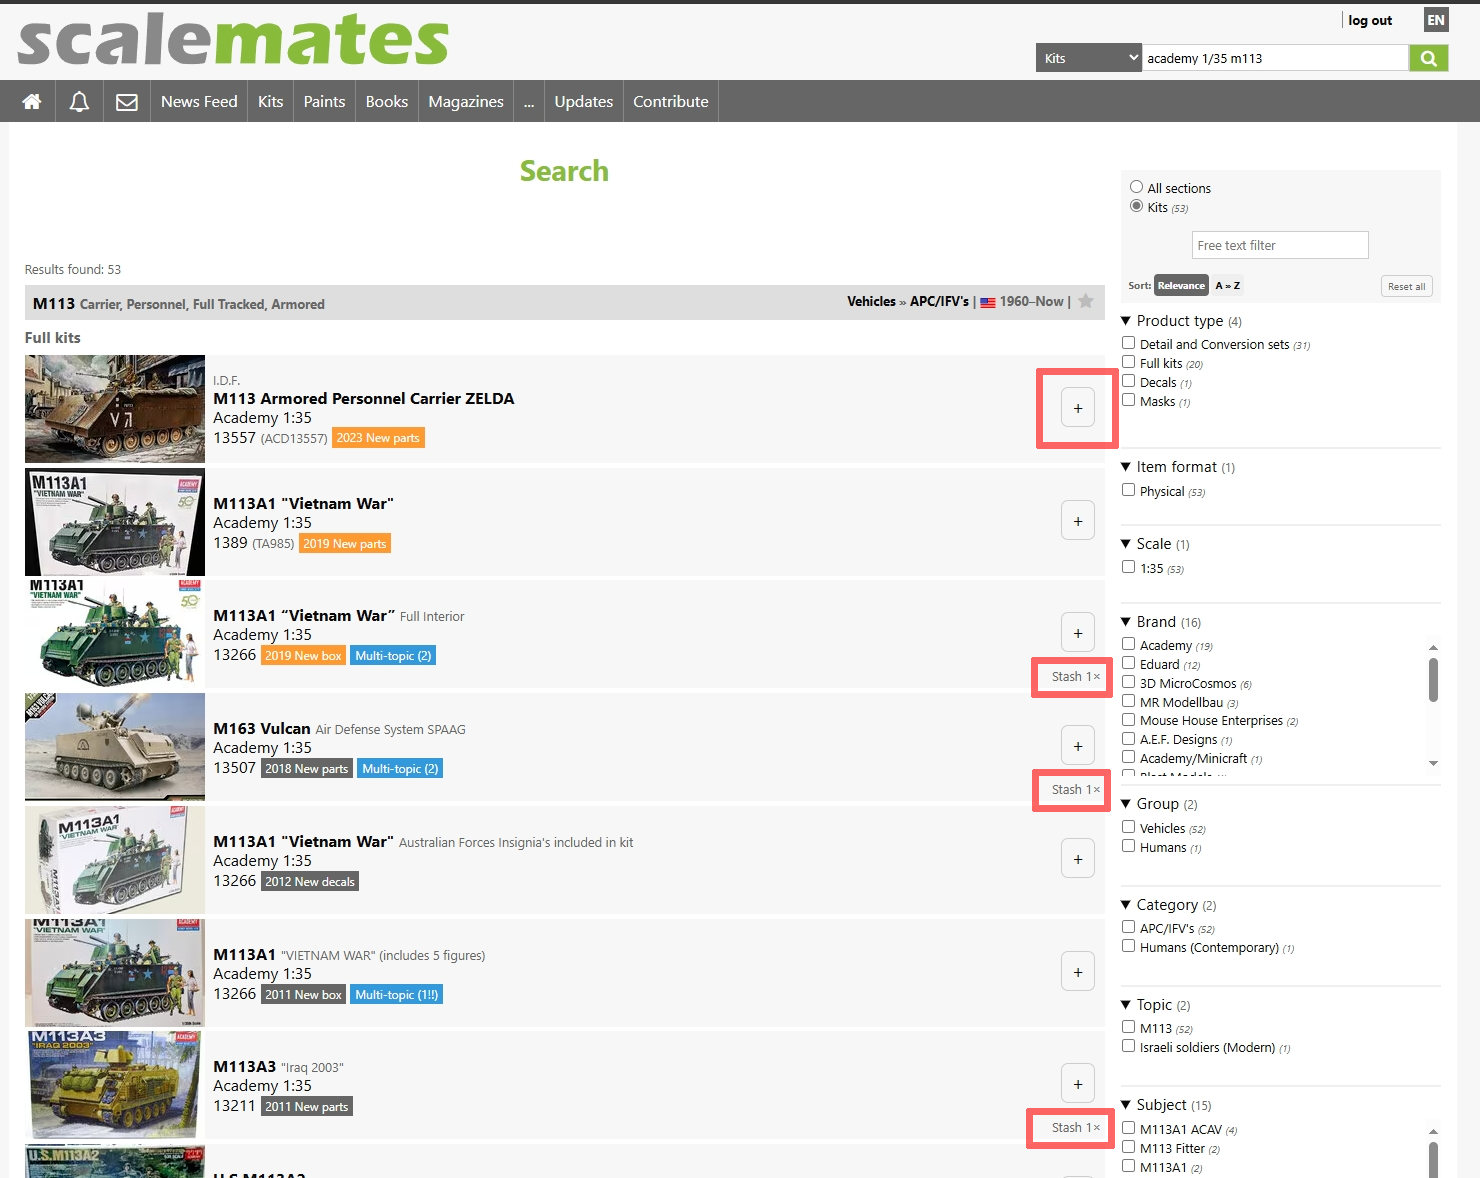The width and height of the screenshot is (1480, 1178).
Task: Check the Decals filter checkbox
Action: [x=1128, y=381]
